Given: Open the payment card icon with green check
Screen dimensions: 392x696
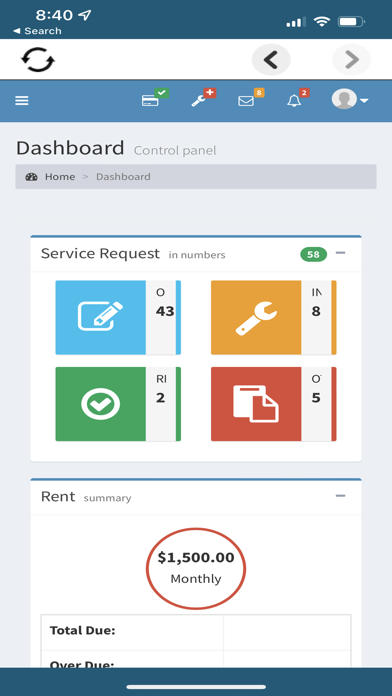Looking at the screenshot, I should 154,98.
